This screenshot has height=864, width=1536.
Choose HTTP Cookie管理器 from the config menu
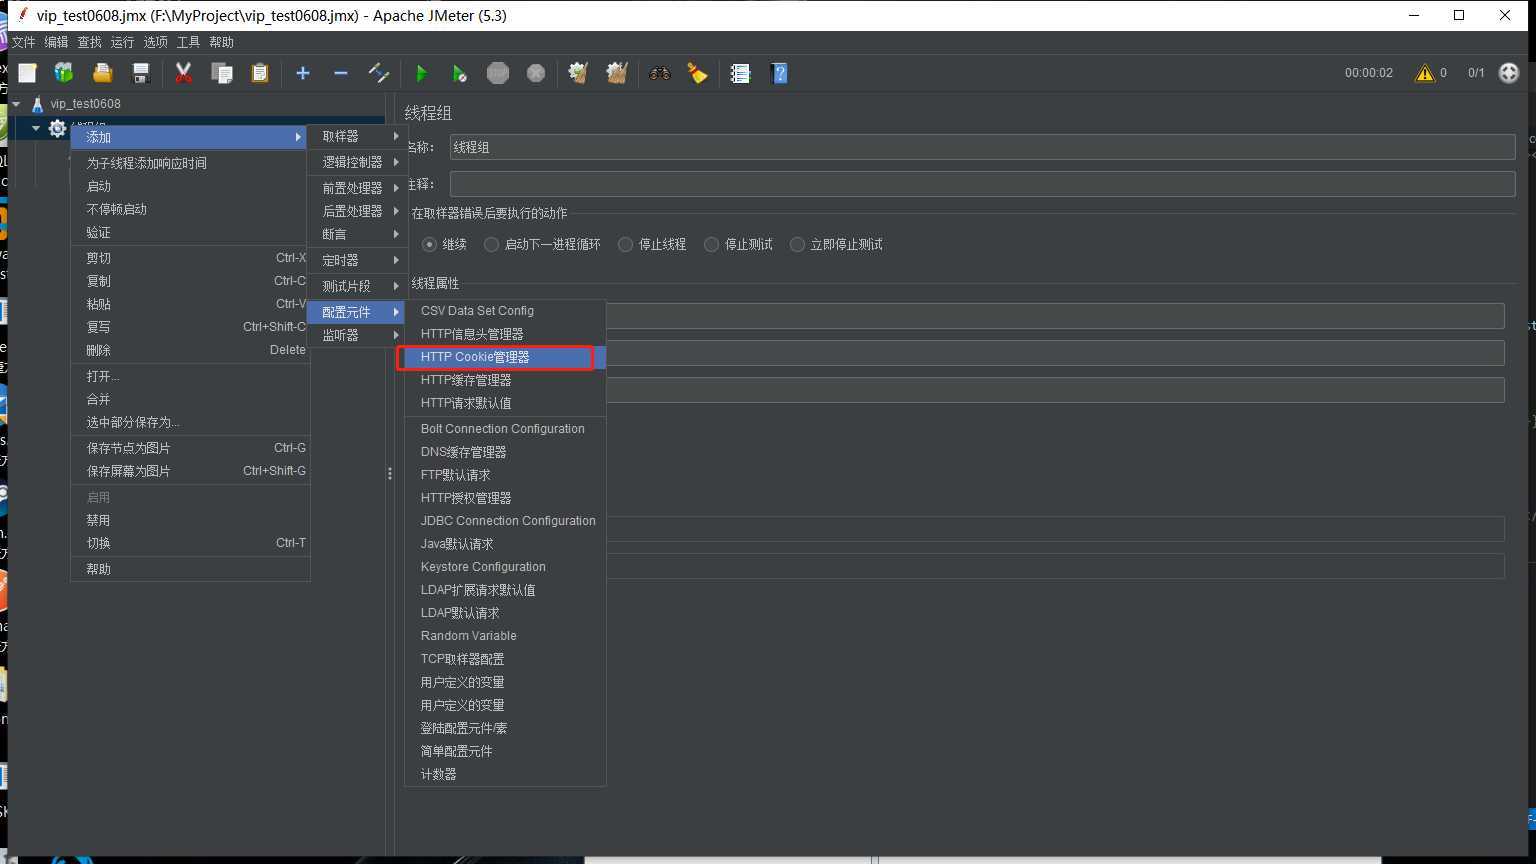tap(505, 357)
